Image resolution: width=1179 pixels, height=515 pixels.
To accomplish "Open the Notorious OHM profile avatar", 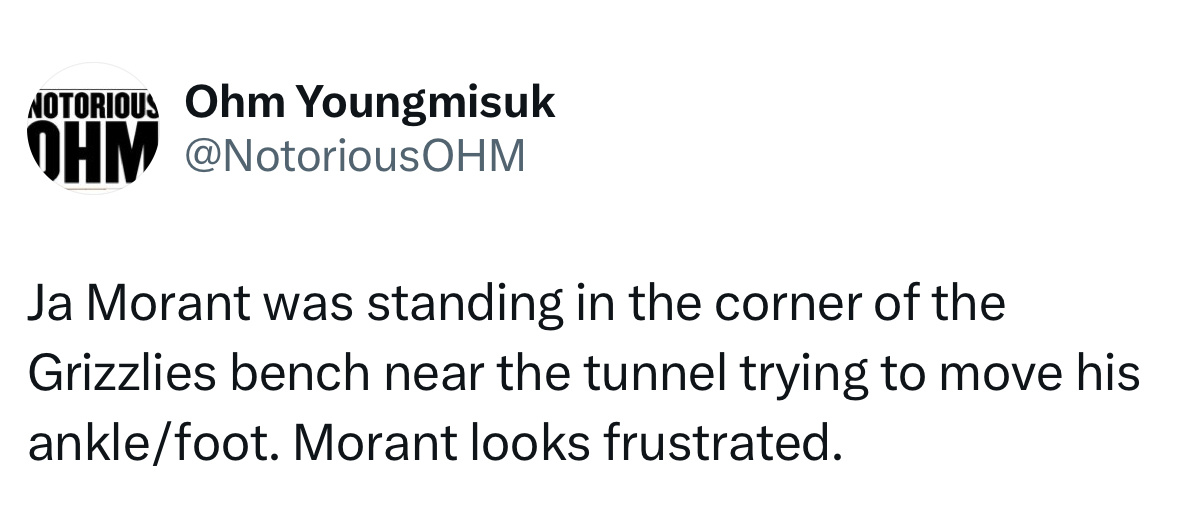I will [92, 128].
